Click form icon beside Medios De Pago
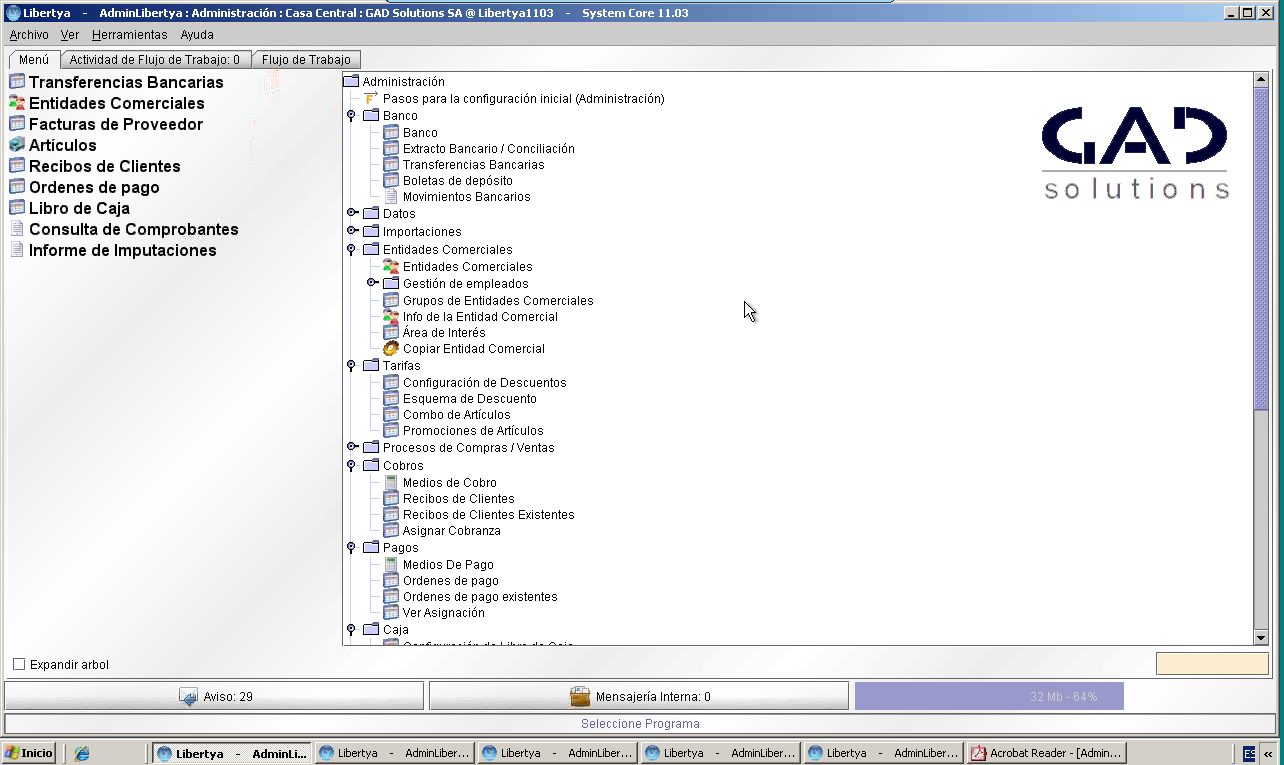This screenshot has height=765, width=1284. [x=391, y=565]
